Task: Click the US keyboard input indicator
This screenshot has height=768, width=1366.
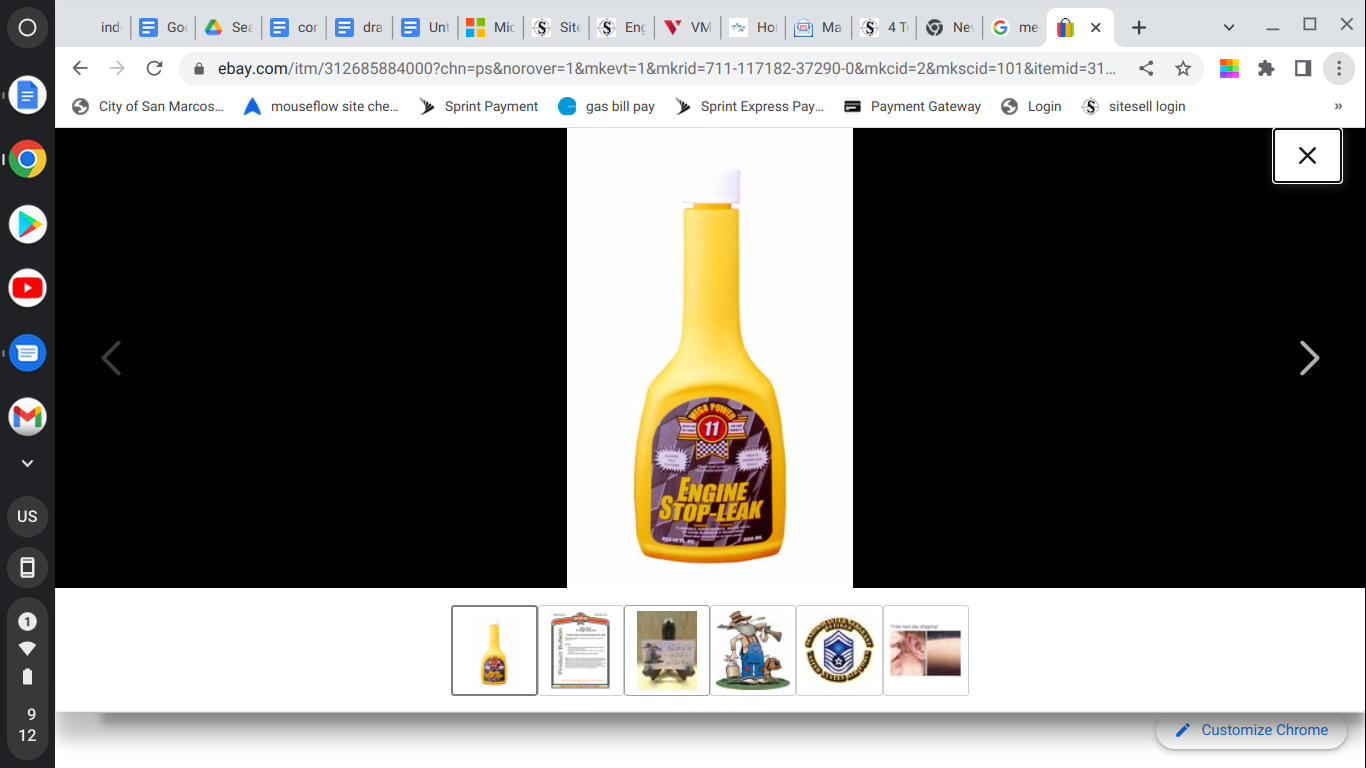Action: click(27, 517)
